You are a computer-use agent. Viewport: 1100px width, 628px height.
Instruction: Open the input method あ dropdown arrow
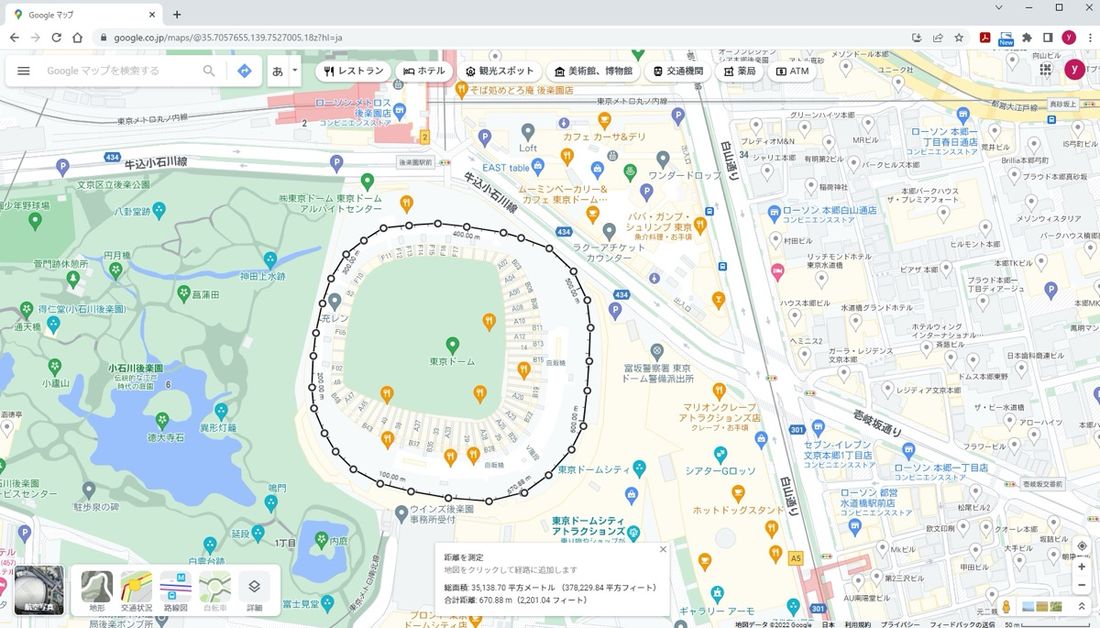click(x=295, y=71)
